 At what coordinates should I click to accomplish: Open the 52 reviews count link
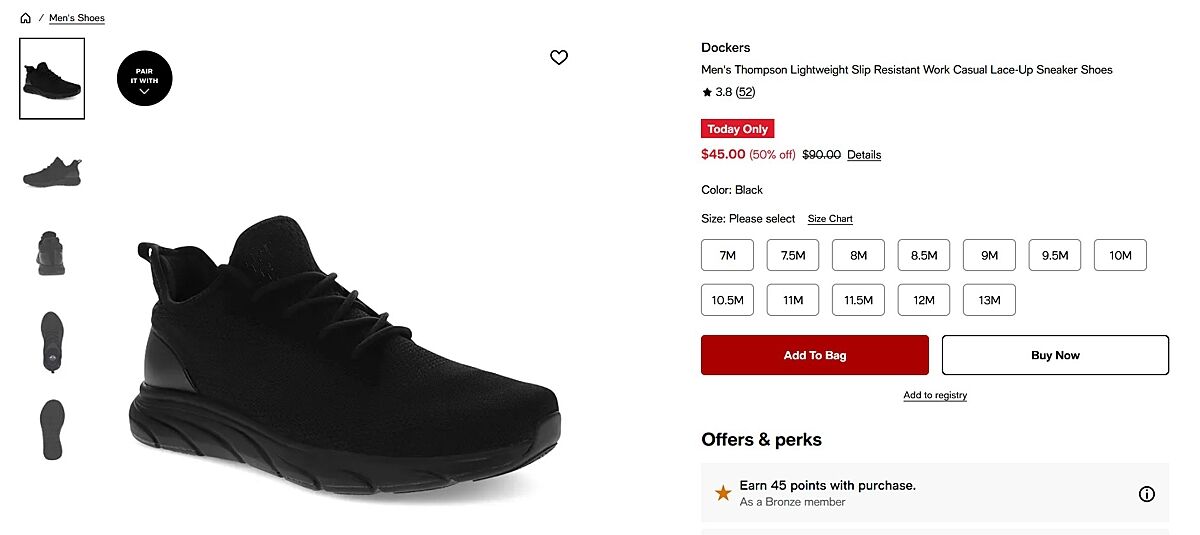(745, 93)
